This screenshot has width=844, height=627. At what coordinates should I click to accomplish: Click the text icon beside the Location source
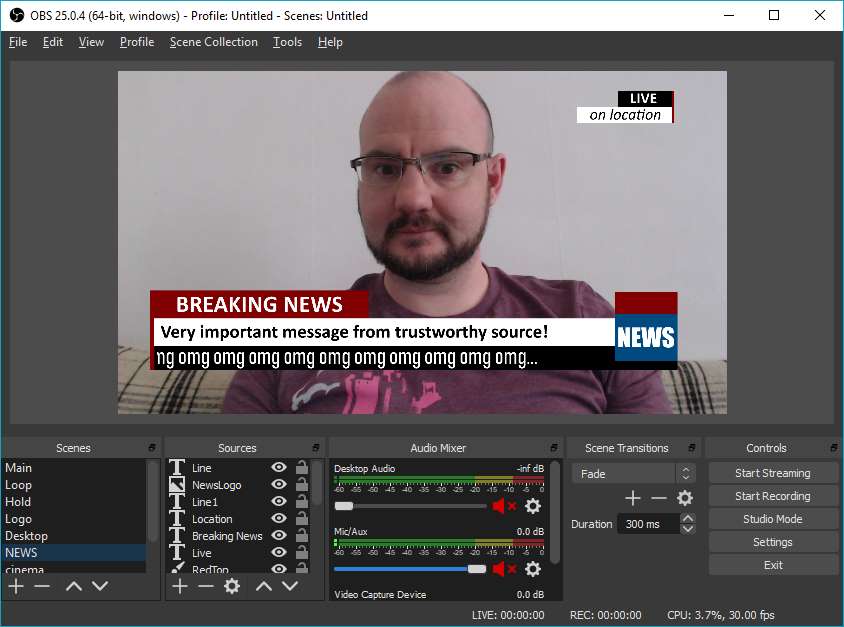point(177,519)
